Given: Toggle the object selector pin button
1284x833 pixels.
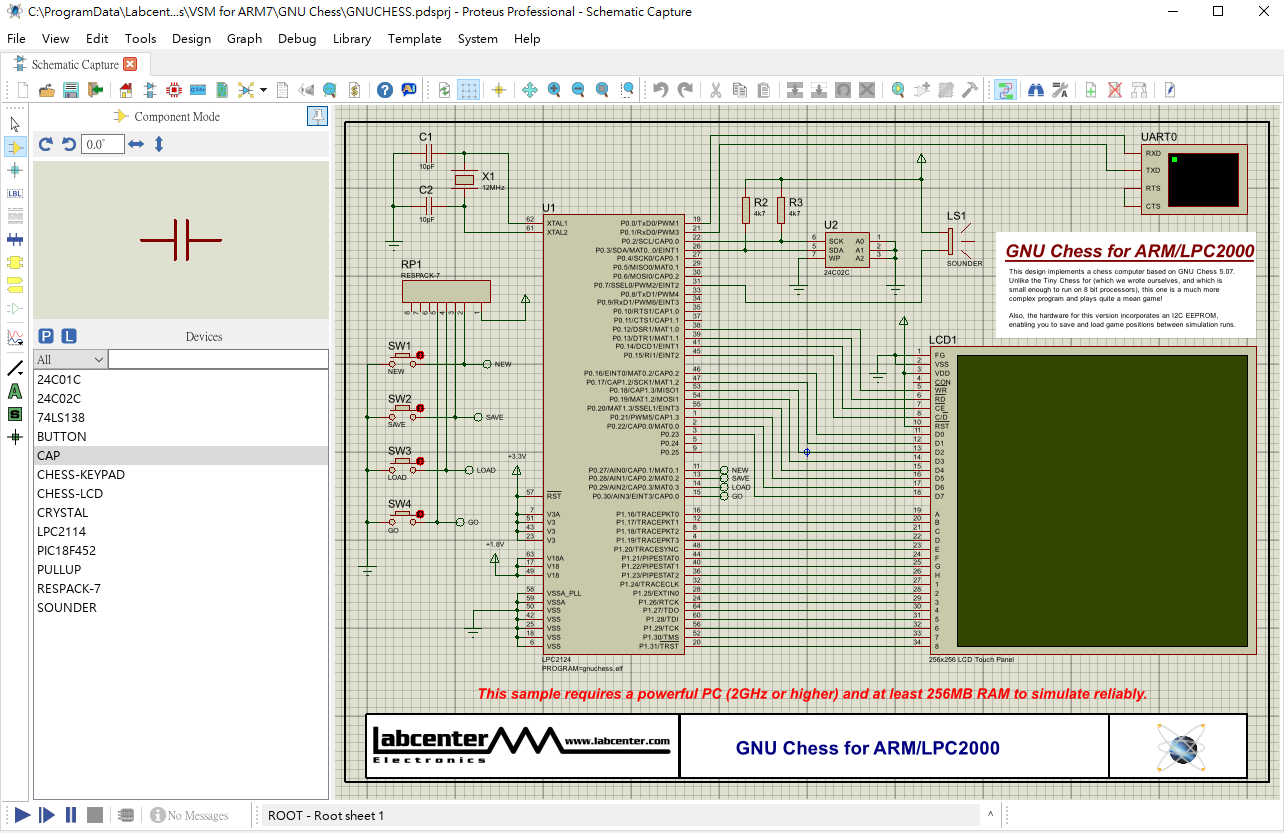Looking at the screenshot, I should pyautogui.click(x=317, y=116).
